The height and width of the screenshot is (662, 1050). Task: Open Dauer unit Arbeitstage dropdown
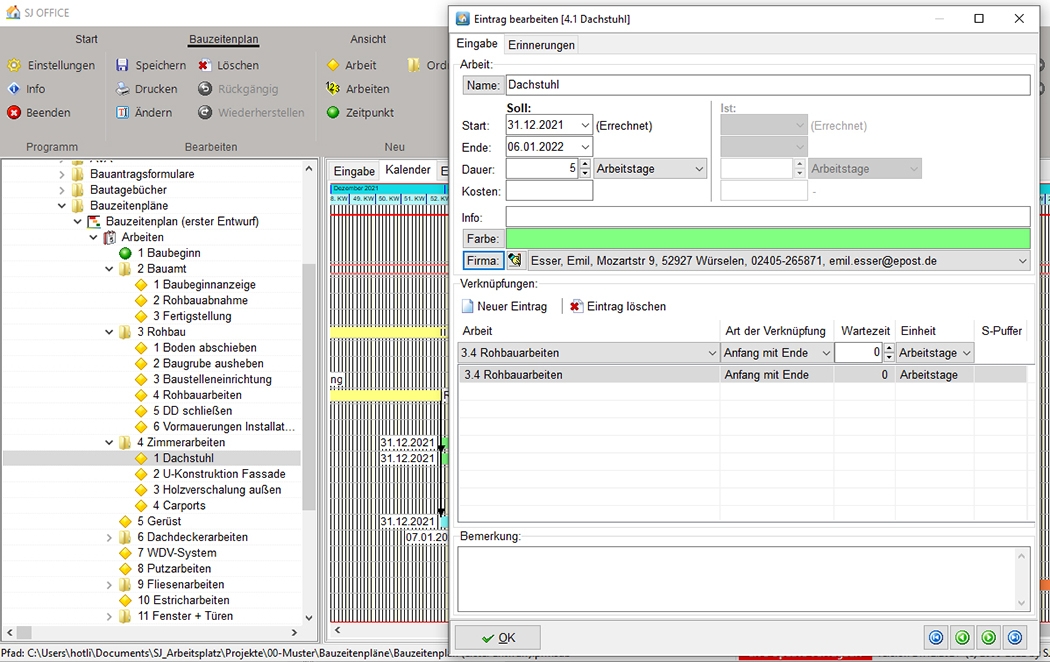tap(698, 169)
